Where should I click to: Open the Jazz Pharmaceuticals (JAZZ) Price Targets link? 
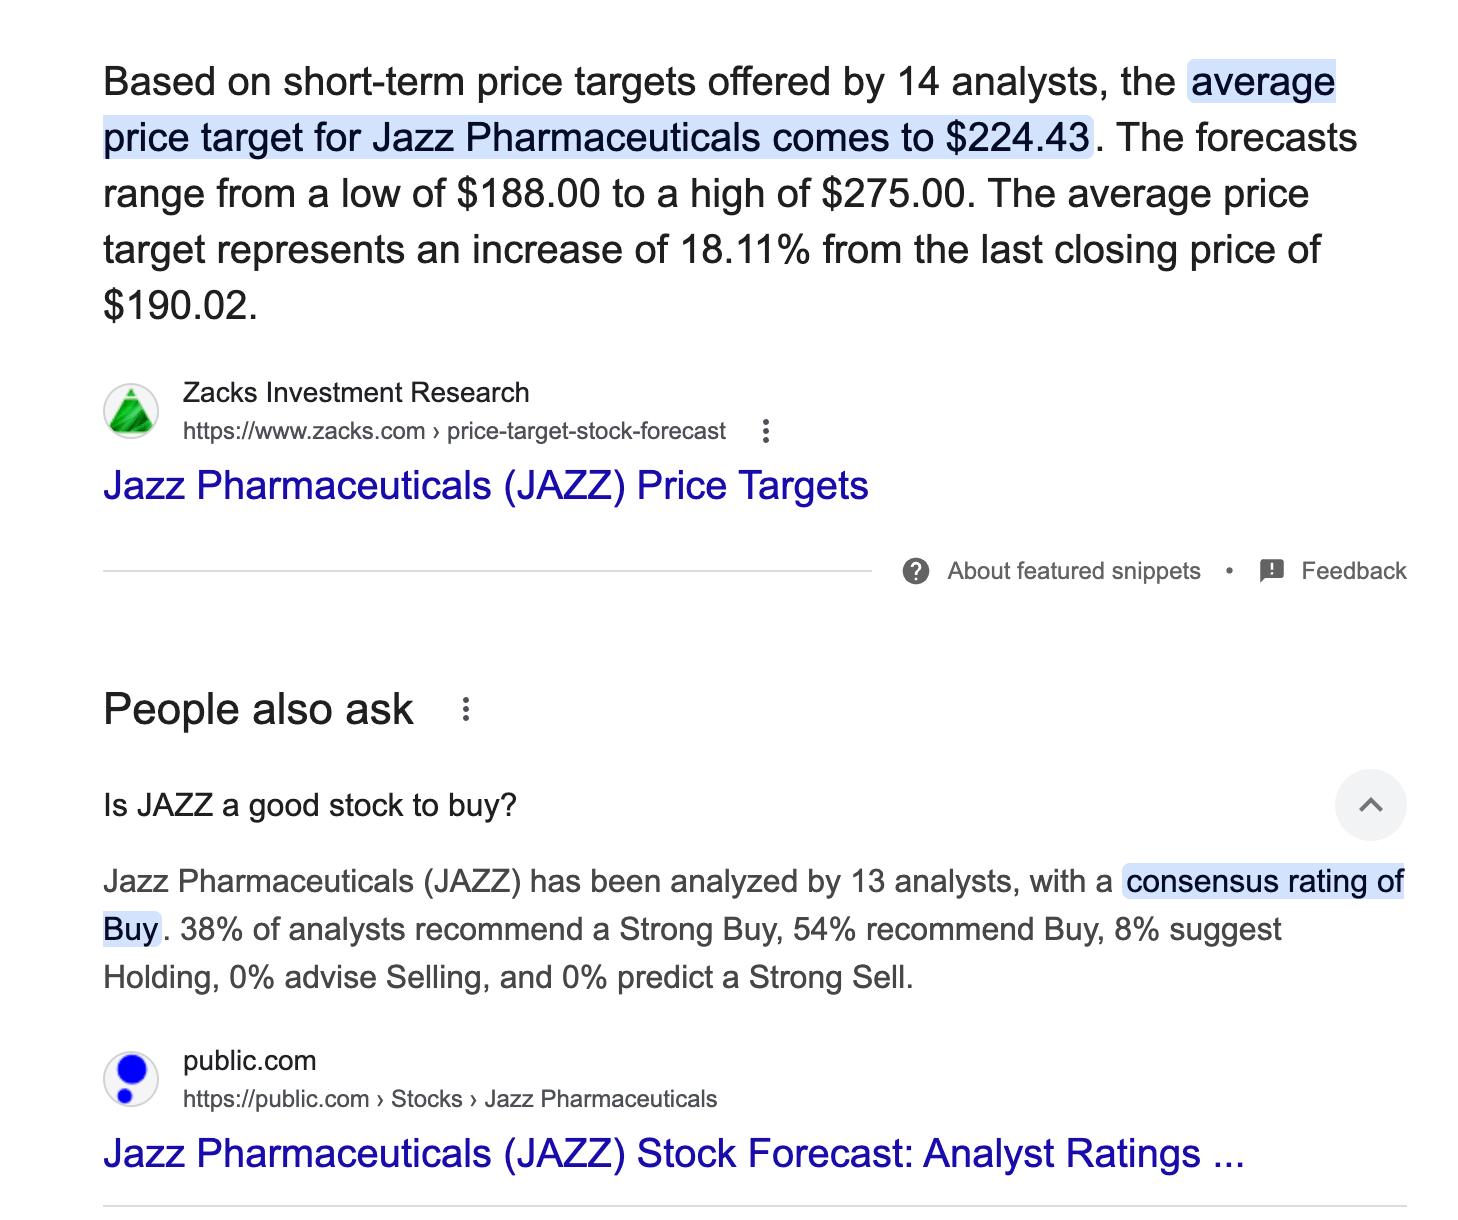[486, 486]
